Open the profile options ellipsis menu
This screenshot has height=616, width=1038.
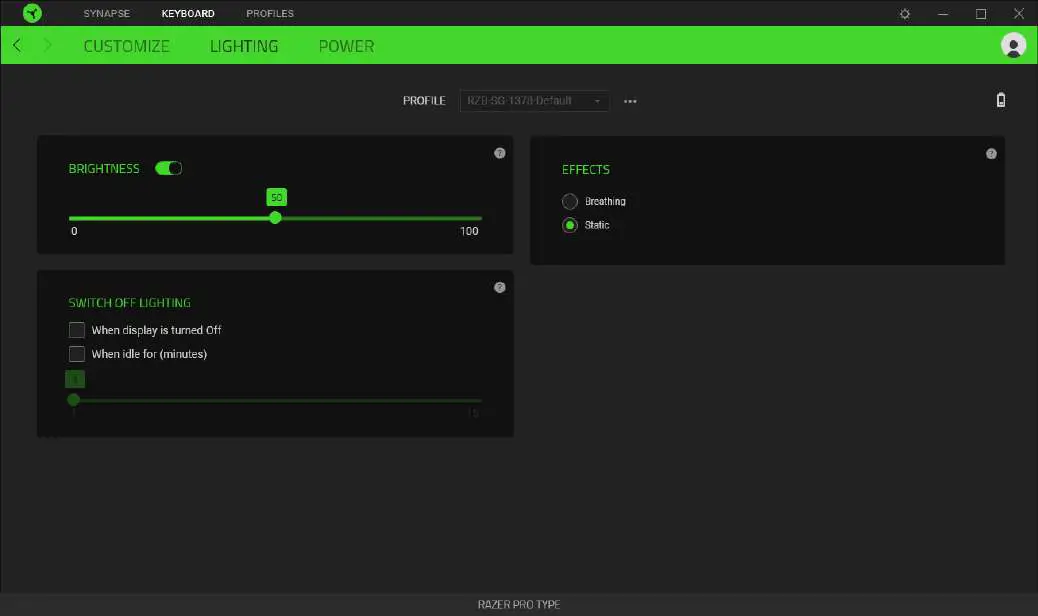pos(630,101)
